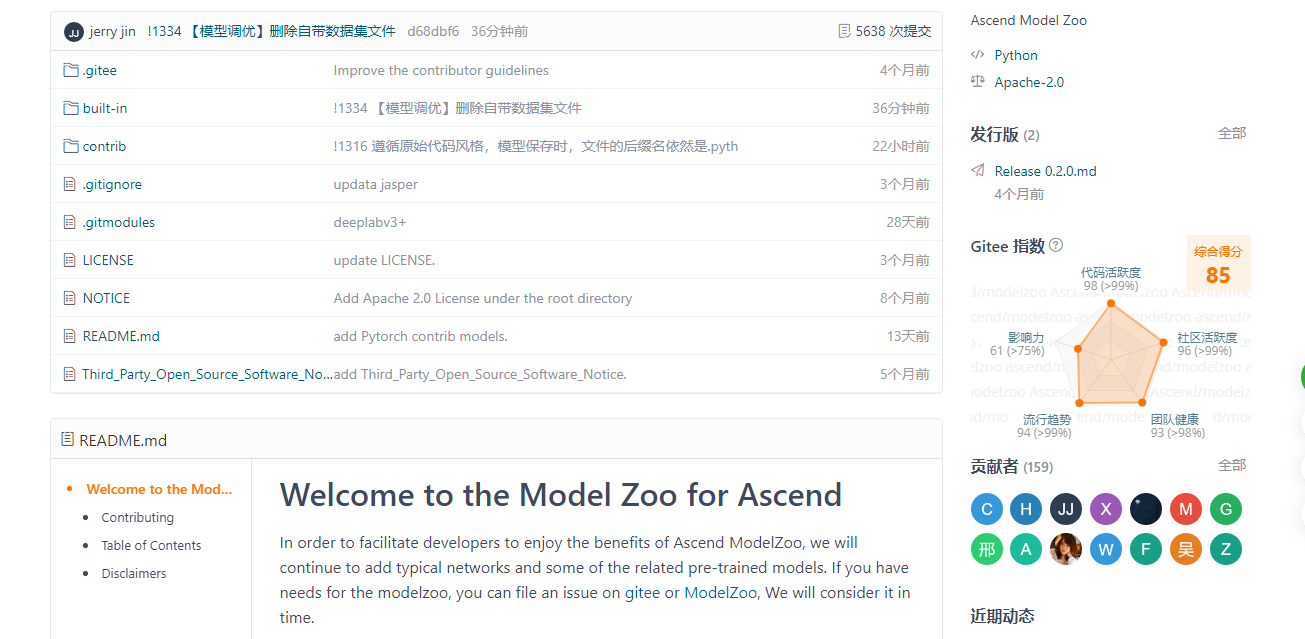Click the JJ avatar beside jerry jin commit

tap(74, 32)
